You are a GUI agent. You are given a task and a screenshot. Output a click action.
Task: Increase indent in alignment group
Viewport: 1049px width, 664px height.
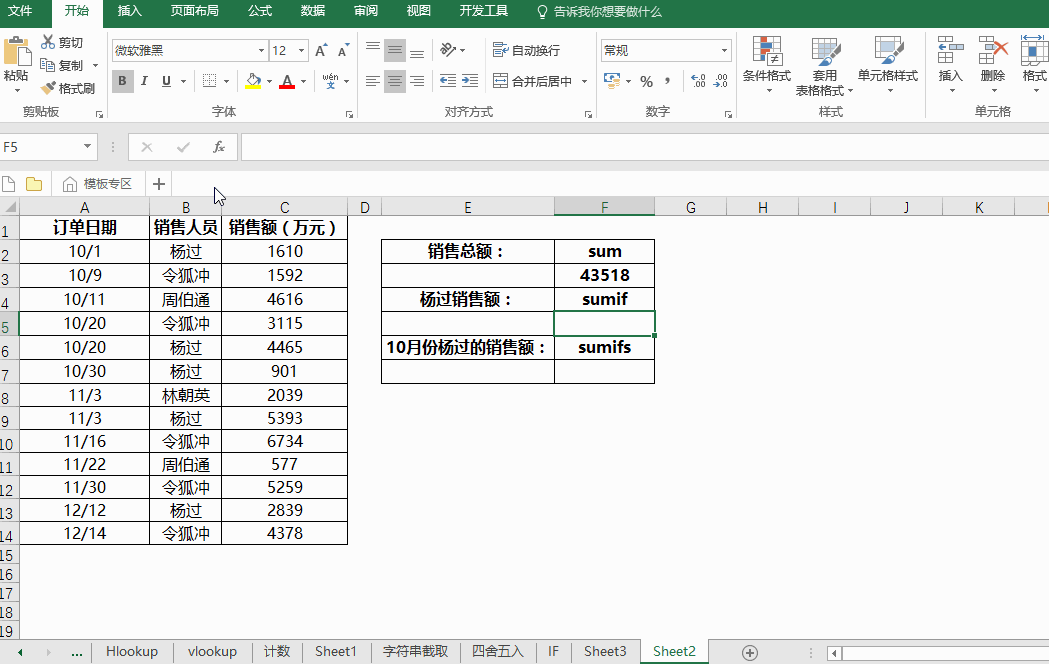pos(470,81)
